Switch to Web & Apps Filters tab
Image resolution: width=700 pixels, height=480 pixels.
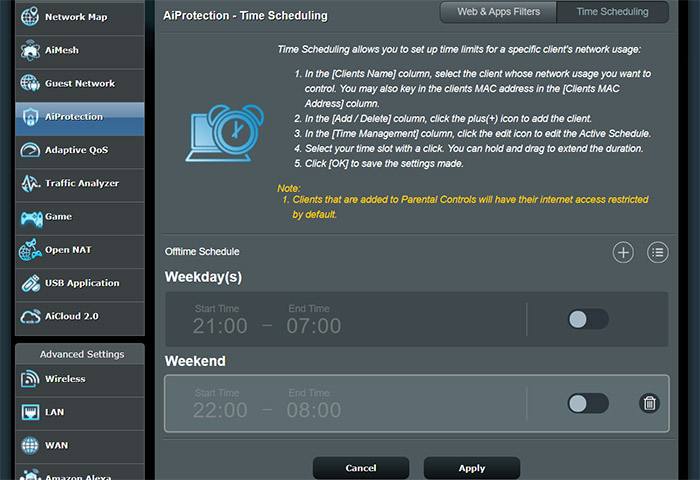click(x=498, y=12)
